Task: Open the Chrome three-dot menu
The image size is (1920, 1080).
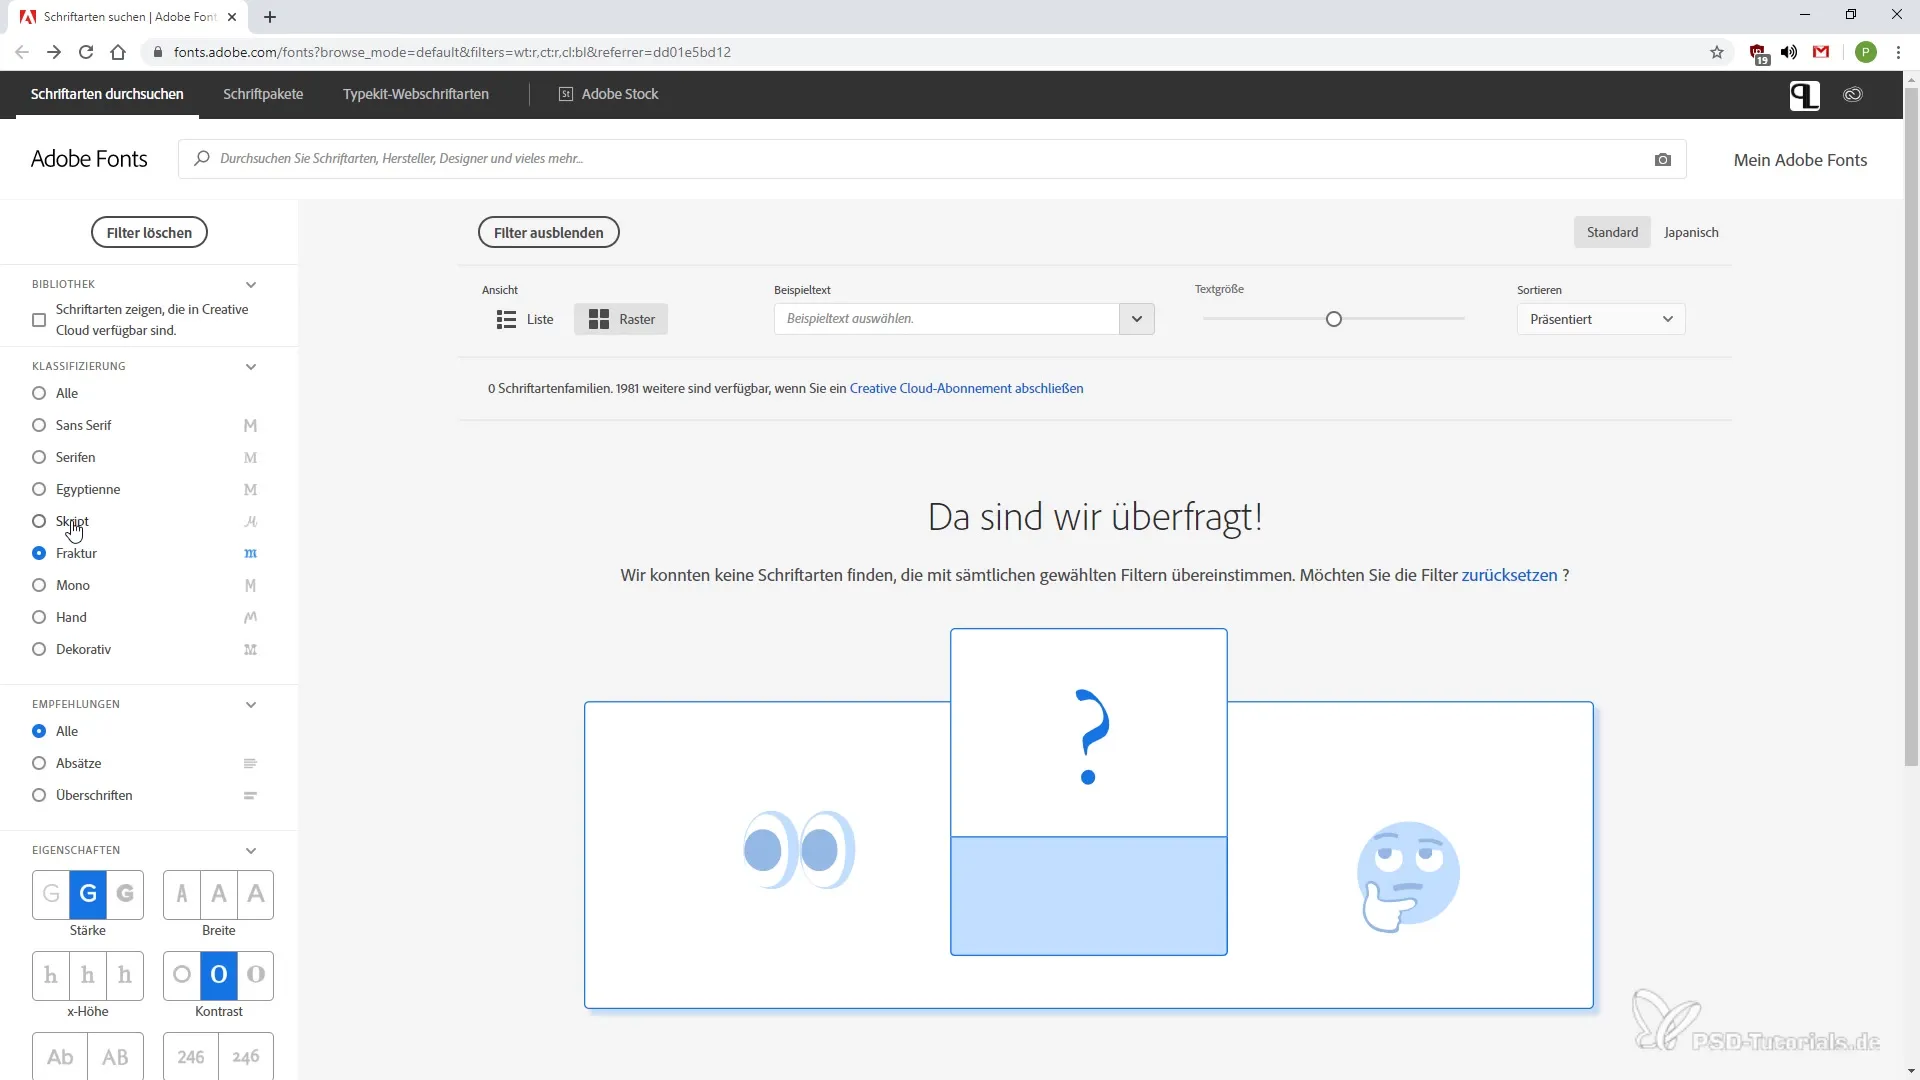Action: tap(1898, 52)
